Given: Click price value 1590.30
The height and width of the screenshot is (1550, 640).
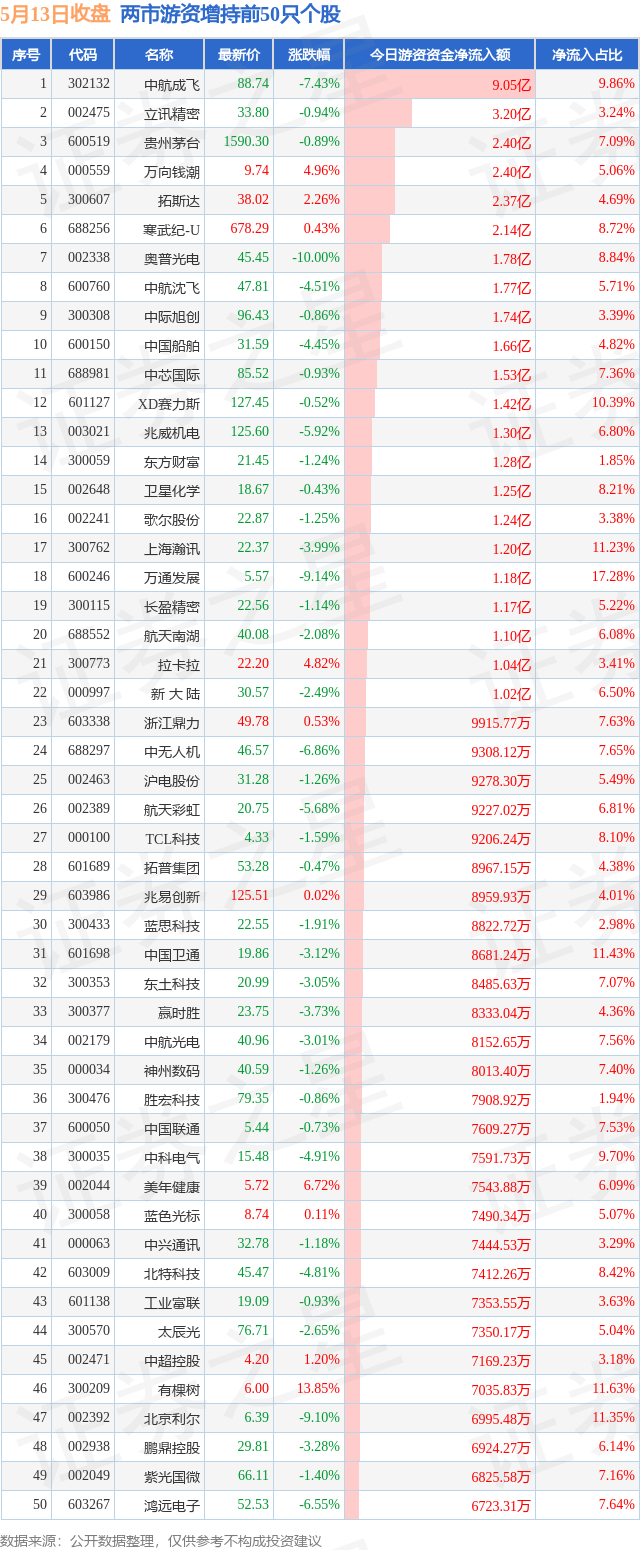Looking at the screenshot, I should click(x=247, y=142).
